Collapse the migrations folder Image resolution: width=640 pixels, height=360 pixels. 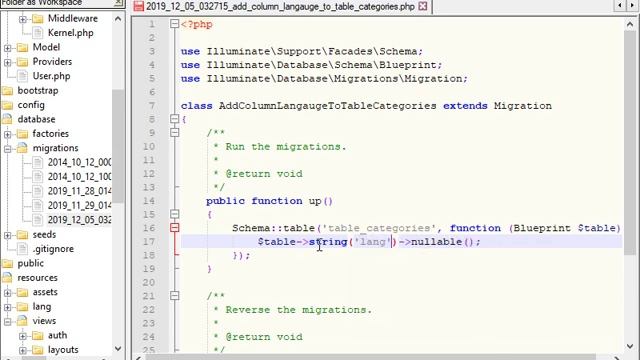(x=8, y=149)
